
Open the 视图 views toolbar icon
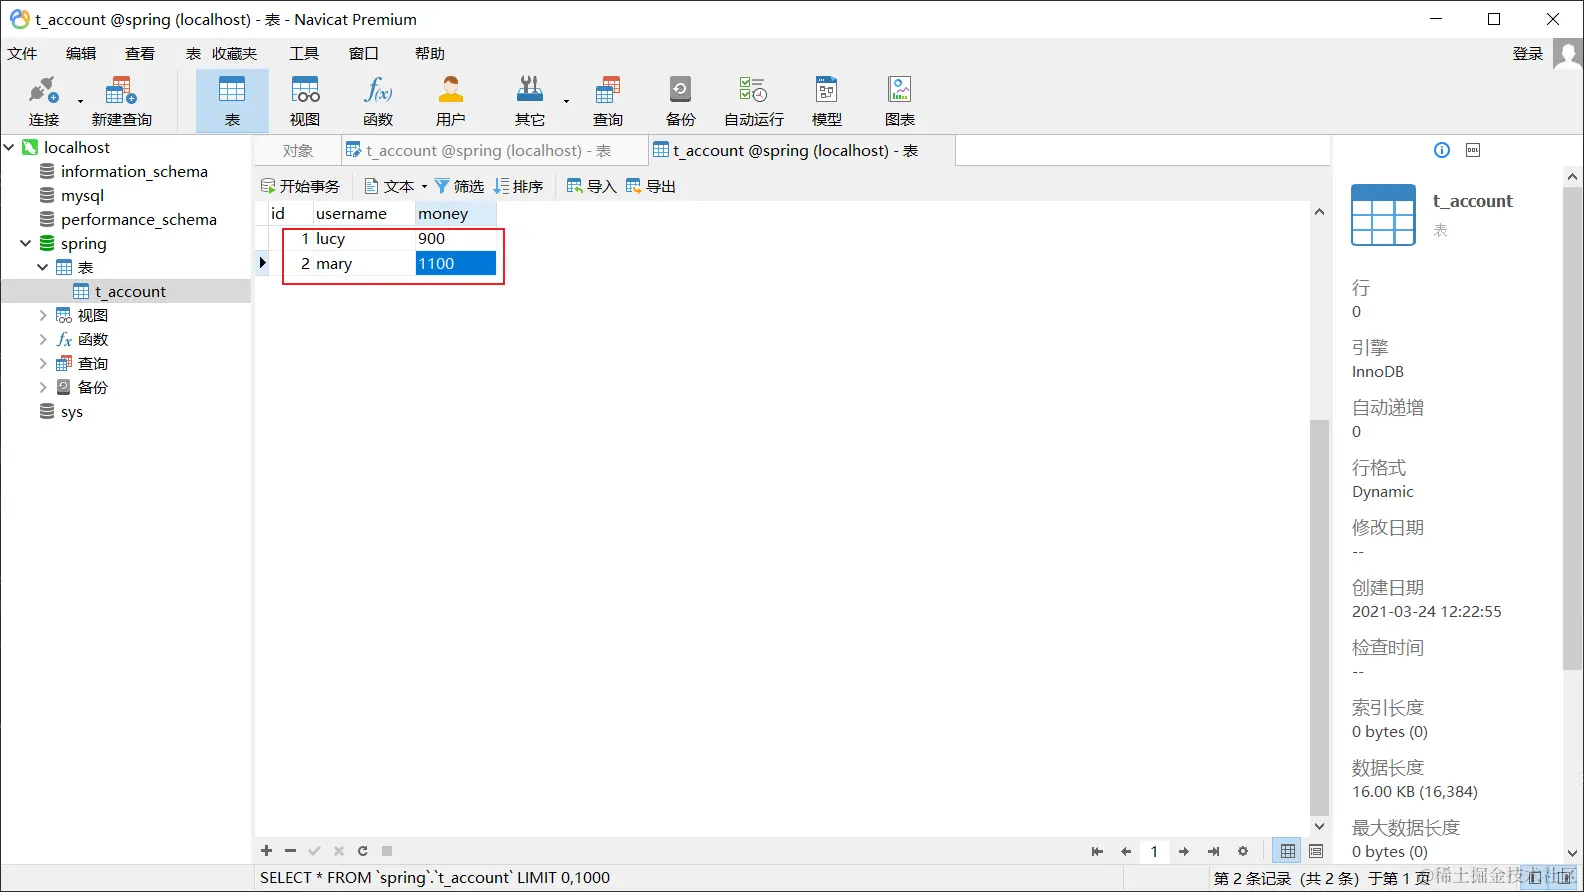[305, 101]
